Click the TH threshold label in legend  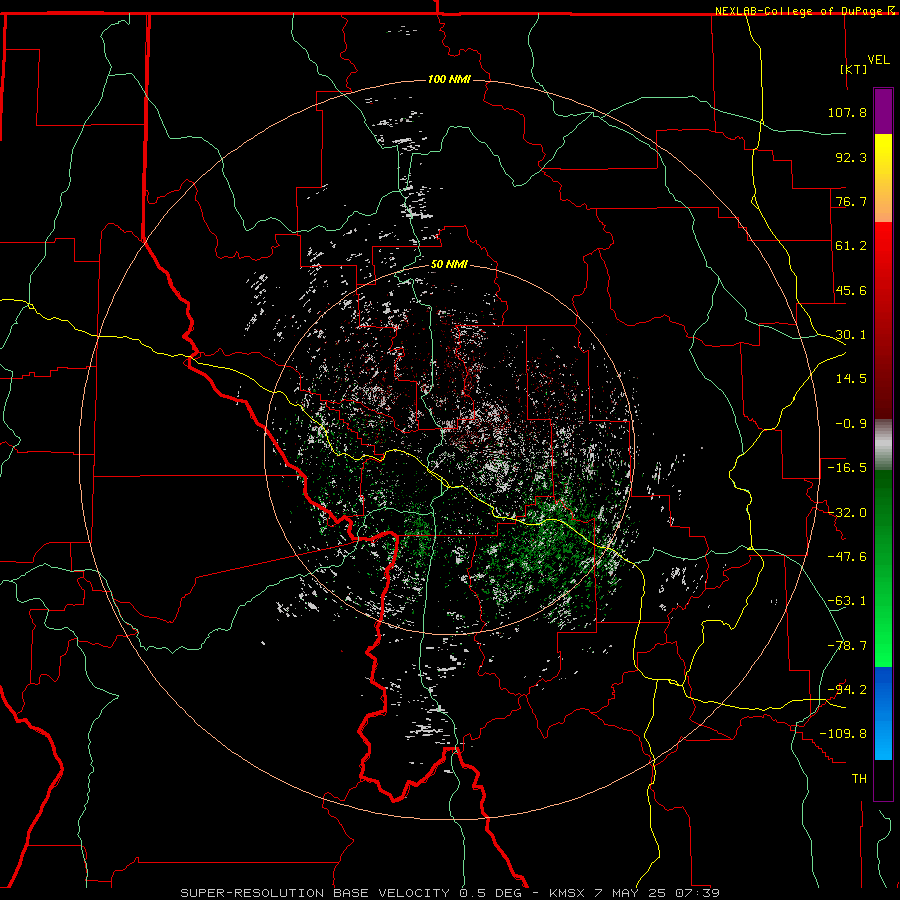(x=859, y=779)
